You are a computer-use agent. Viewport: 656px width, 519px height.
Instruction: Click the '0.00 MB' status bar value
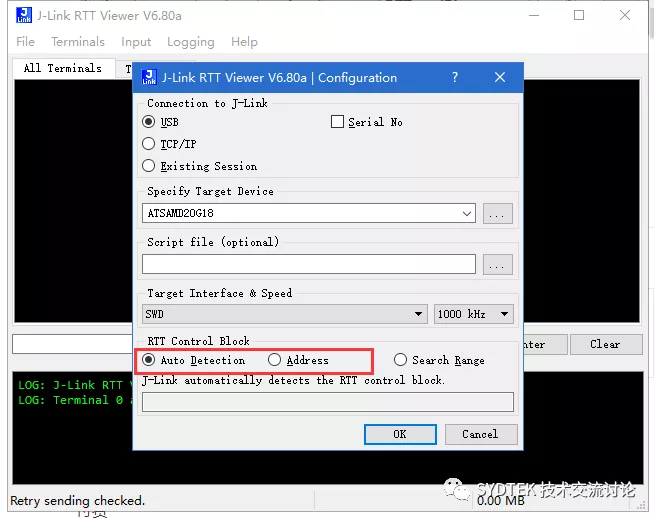501,501
